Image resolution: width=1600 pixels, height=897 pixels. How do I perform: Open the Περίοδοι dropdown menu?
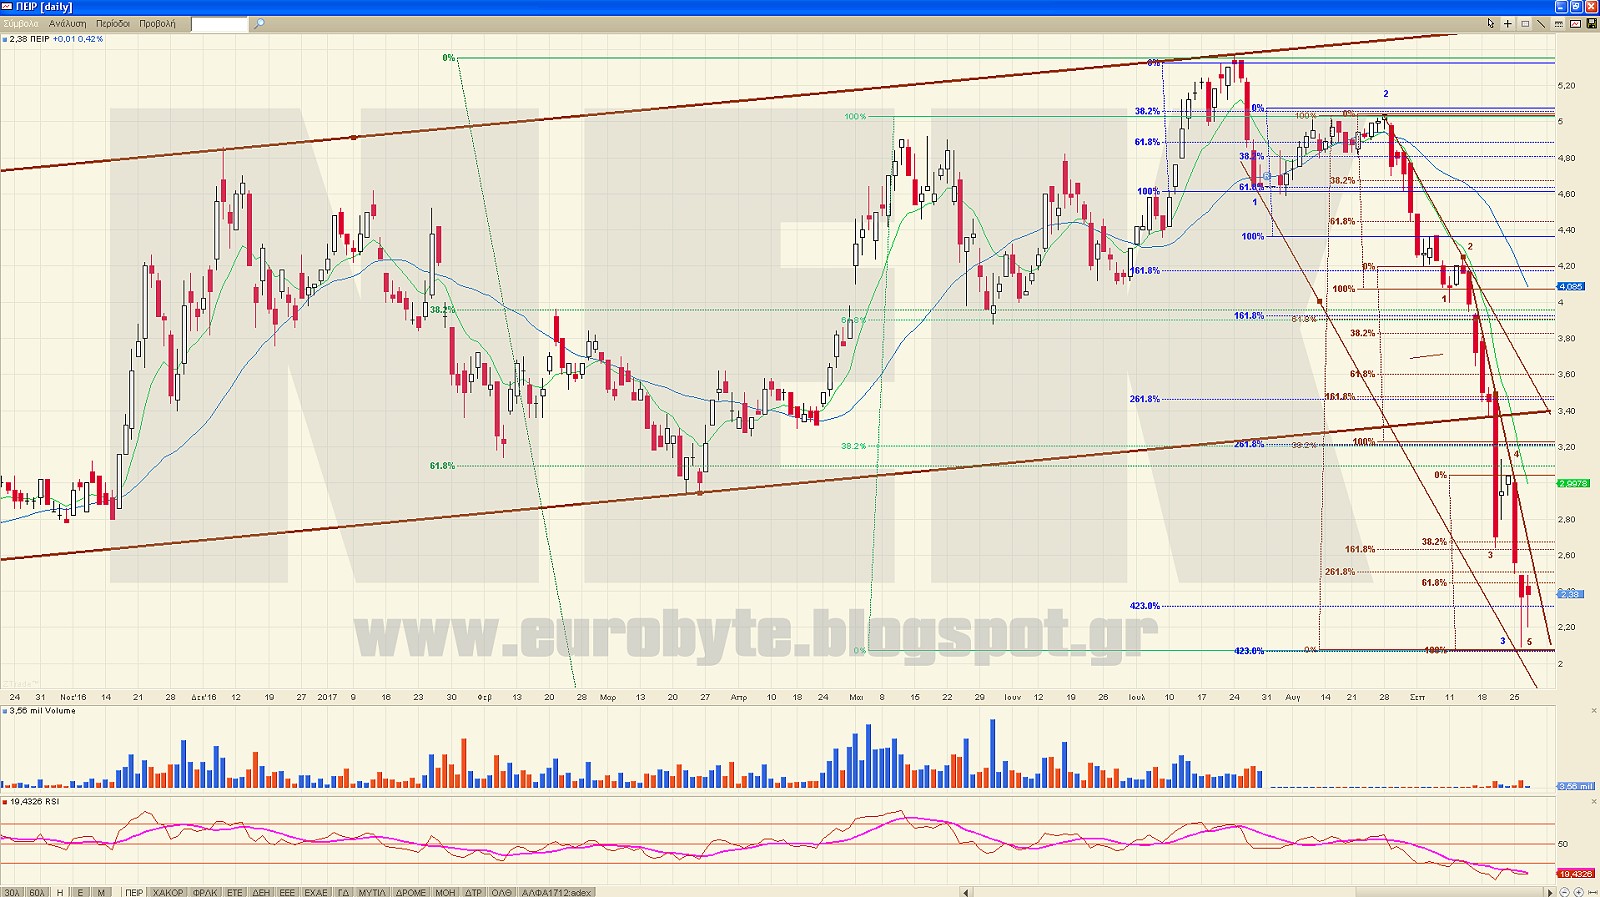(x=113, y=24)
